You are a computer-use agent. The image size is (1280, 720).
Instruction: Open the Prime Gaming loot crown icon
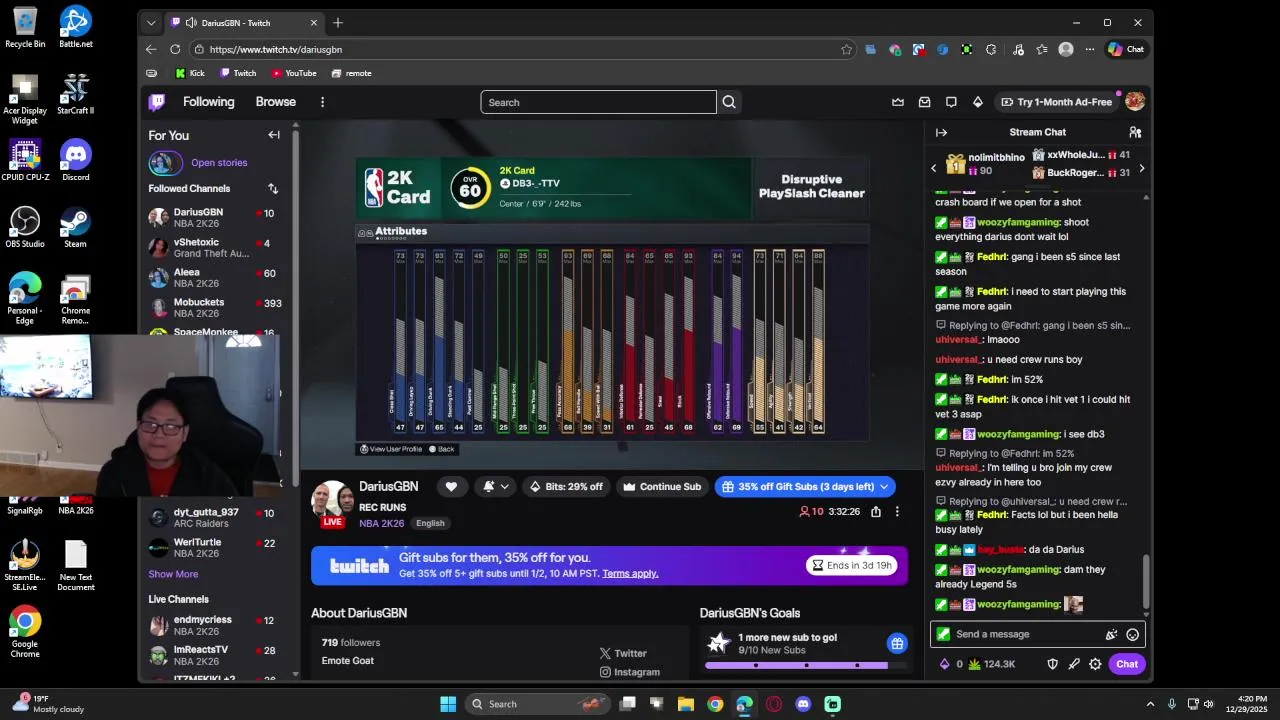pyautogui.click(x=898, y=102)
